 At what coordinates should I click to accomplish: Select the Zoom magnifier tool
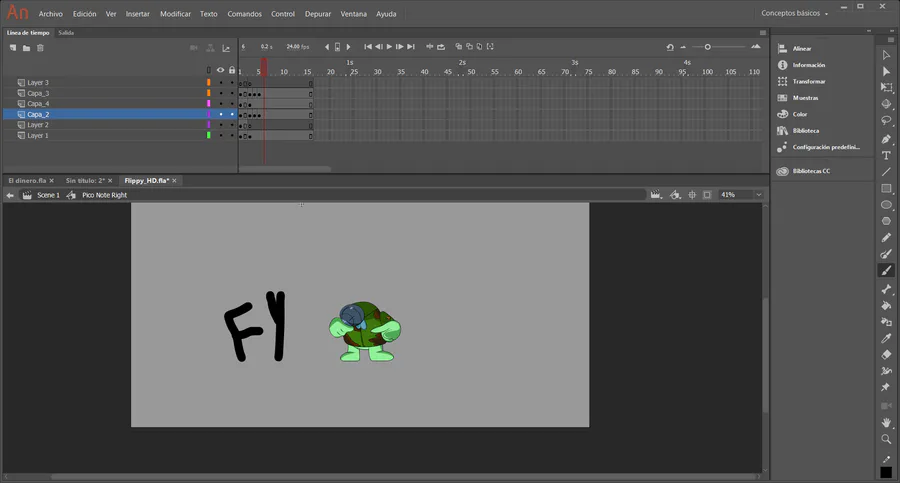coord(886,439)
